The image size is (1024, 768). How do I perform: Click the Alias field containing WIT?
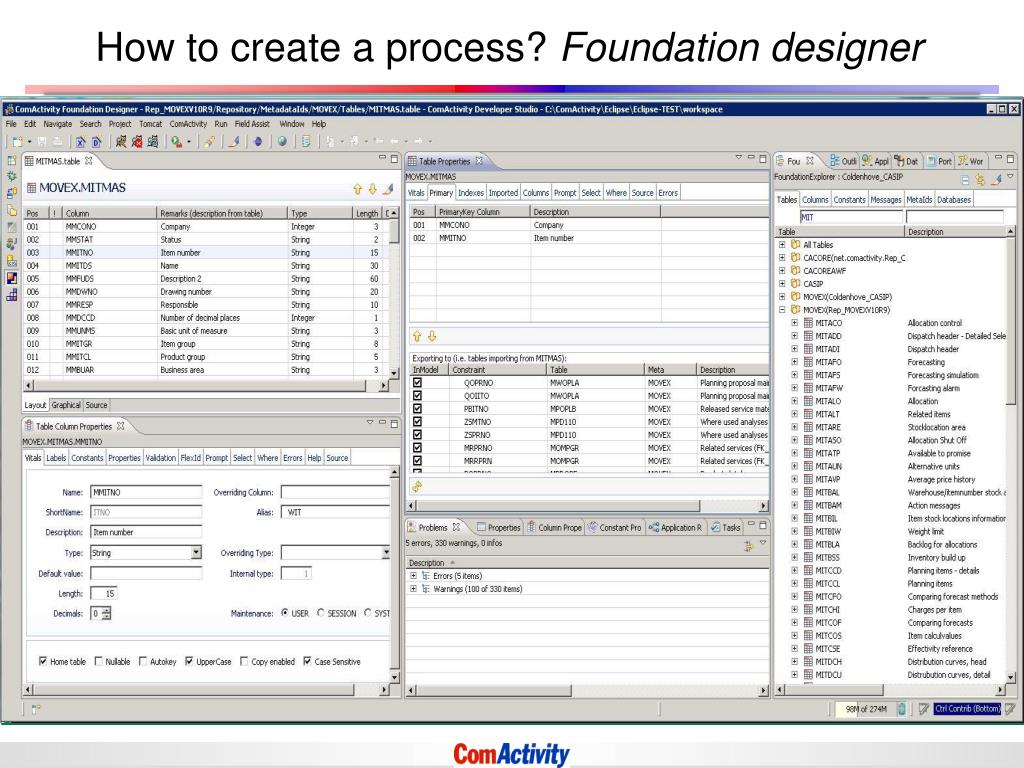[x=336, y=512]
